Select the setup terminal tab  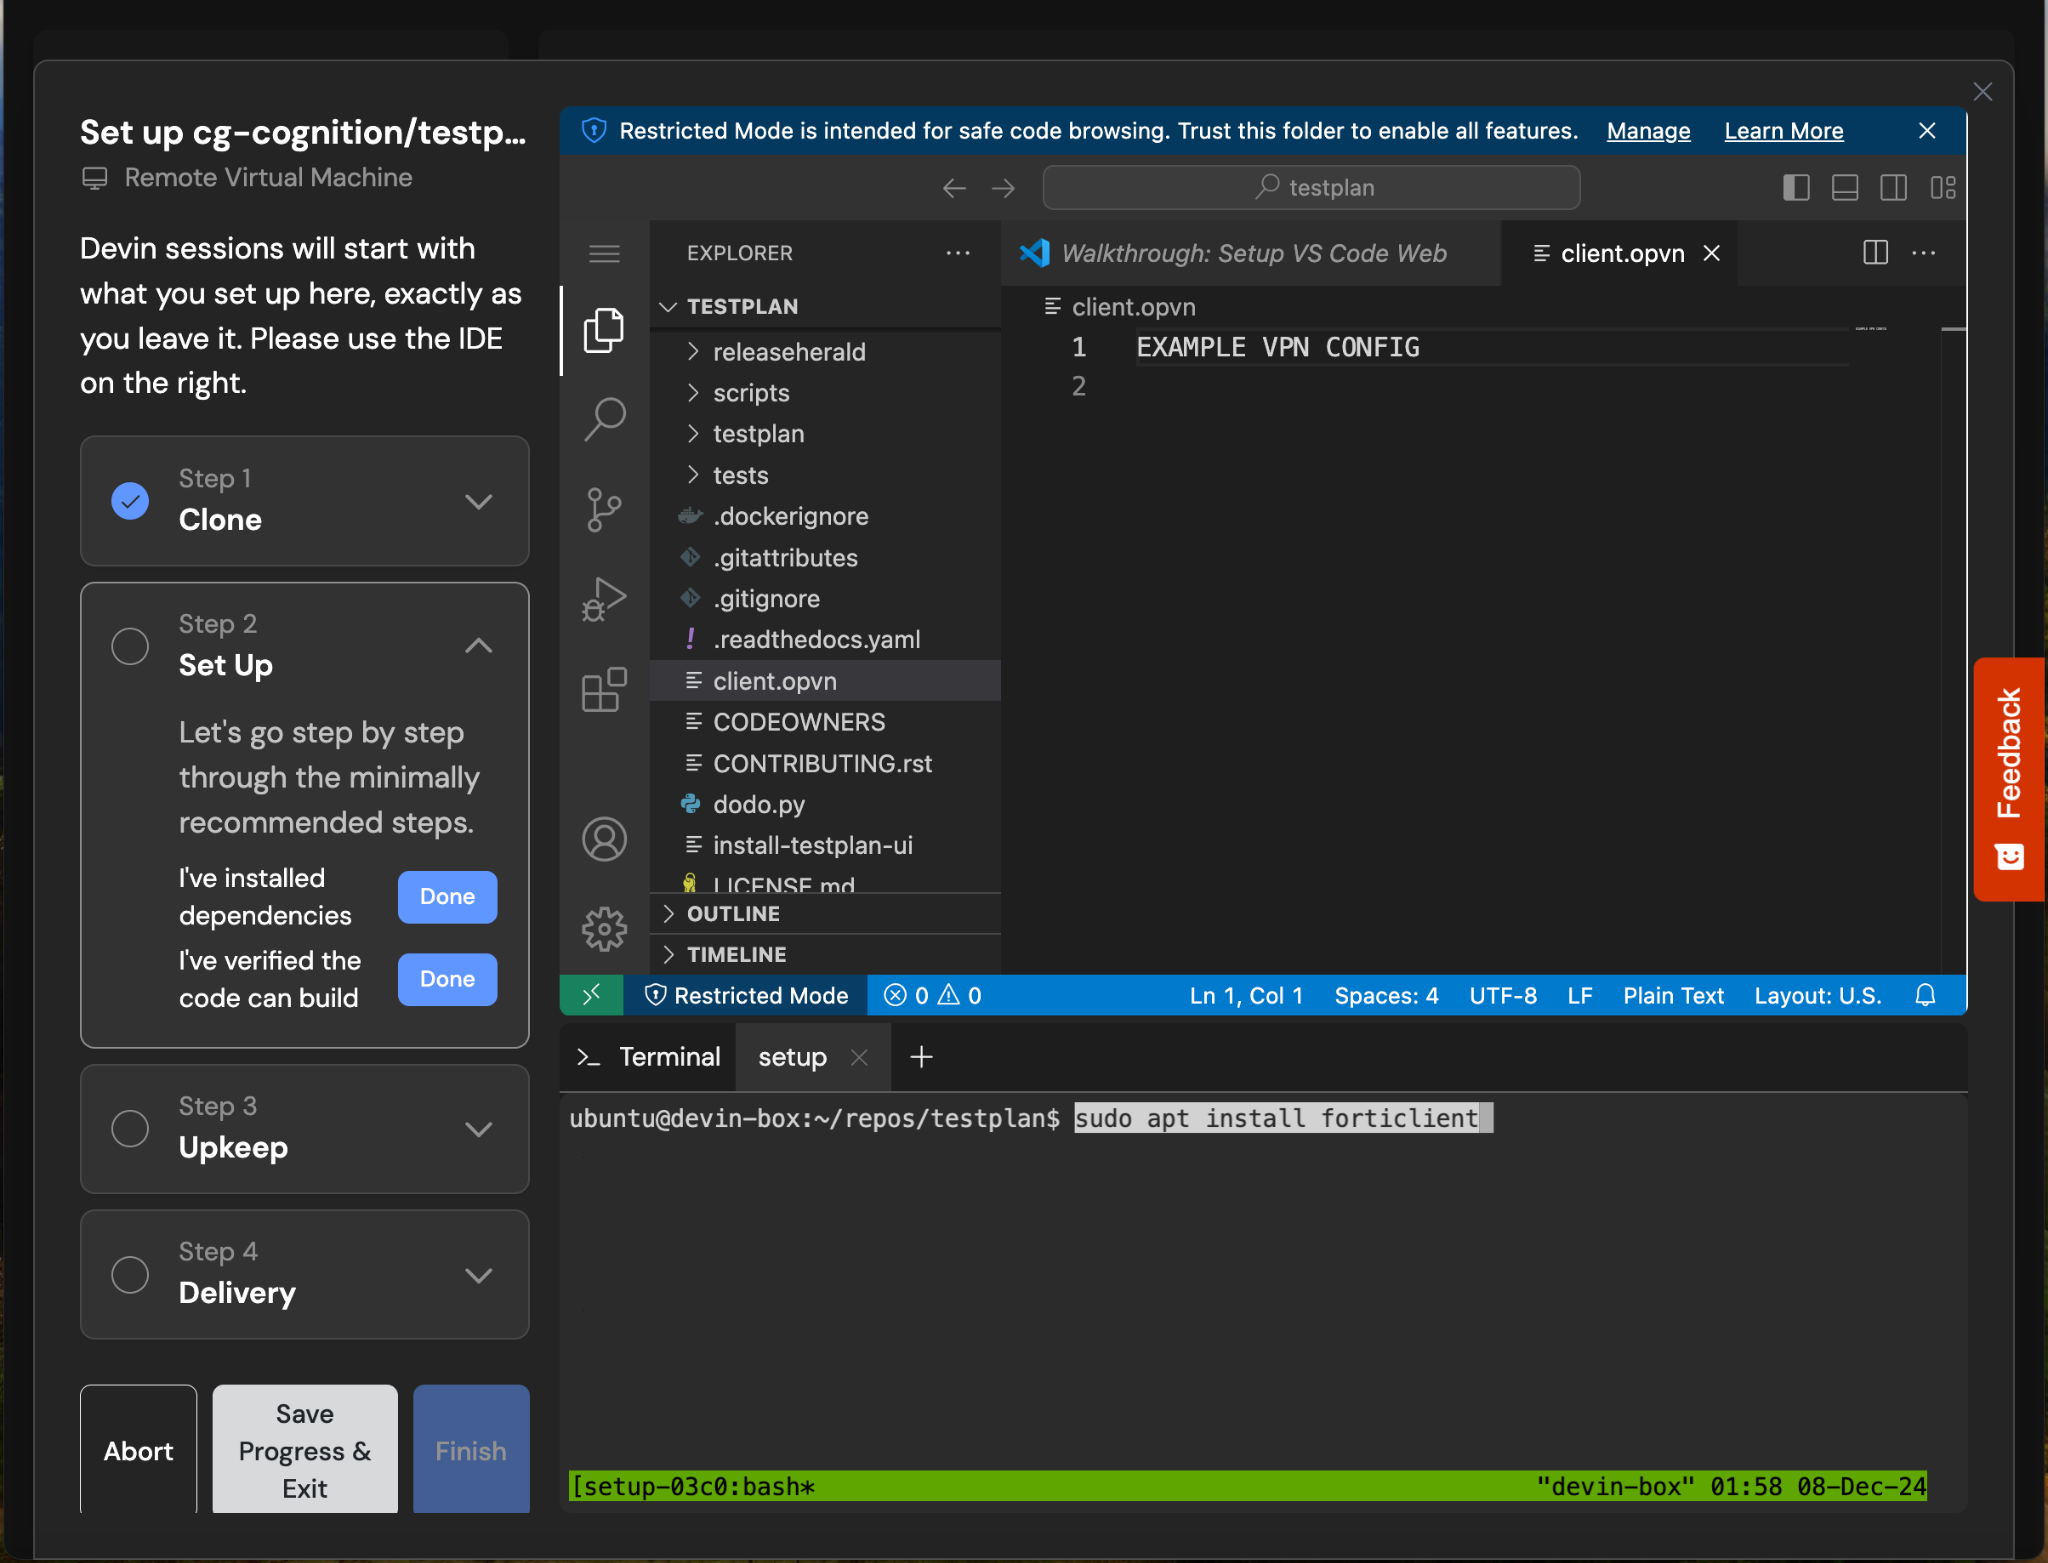792,1057
